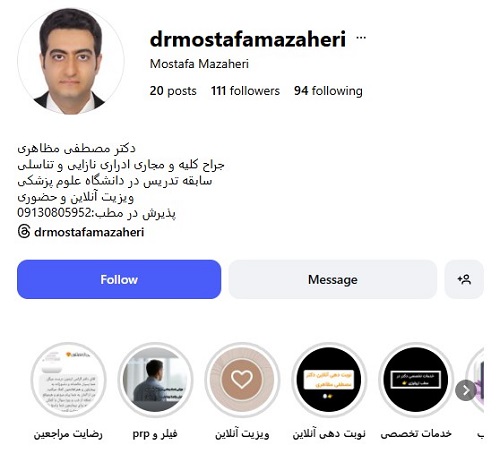Select the ویزیت آنلاین highlight label
Screen dimensions: 500x462
point(242,434)
